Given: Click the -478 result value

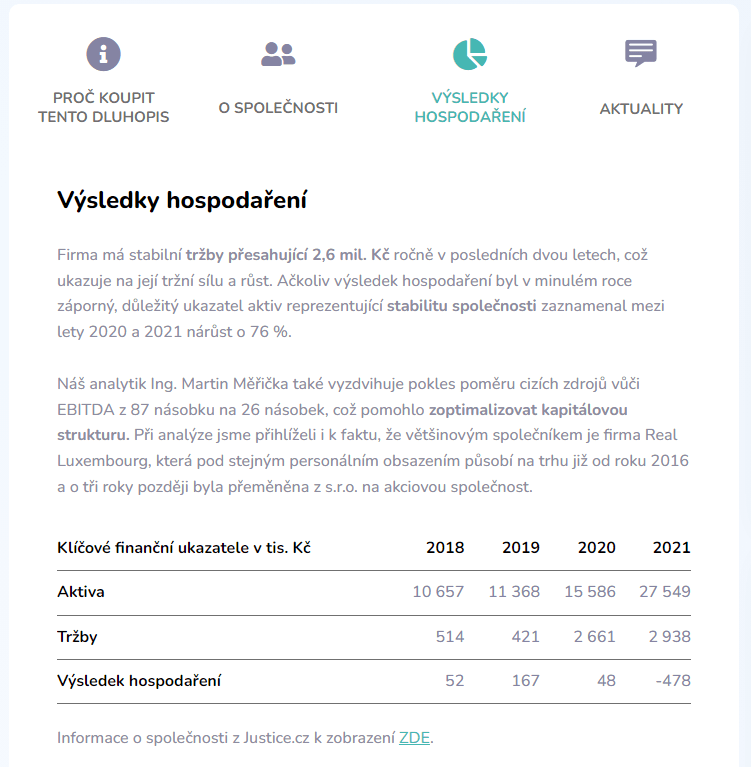Looking at the screenshot, I should tap(672, 681).
